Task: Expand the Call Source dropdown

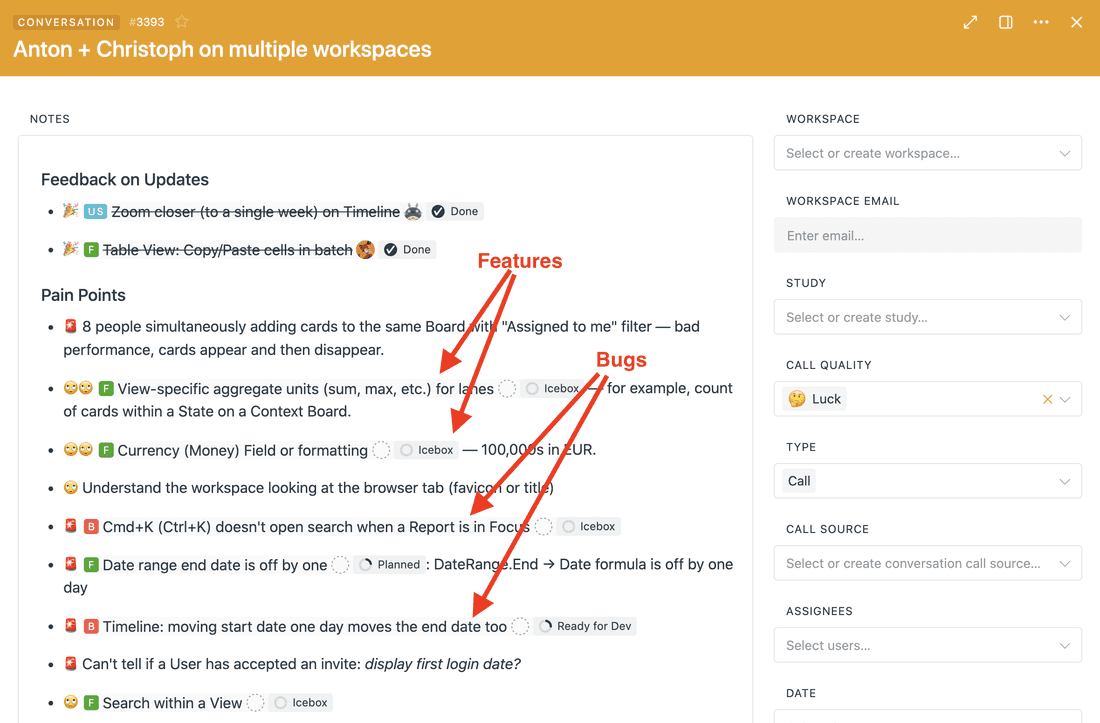Action: (927, 563)
